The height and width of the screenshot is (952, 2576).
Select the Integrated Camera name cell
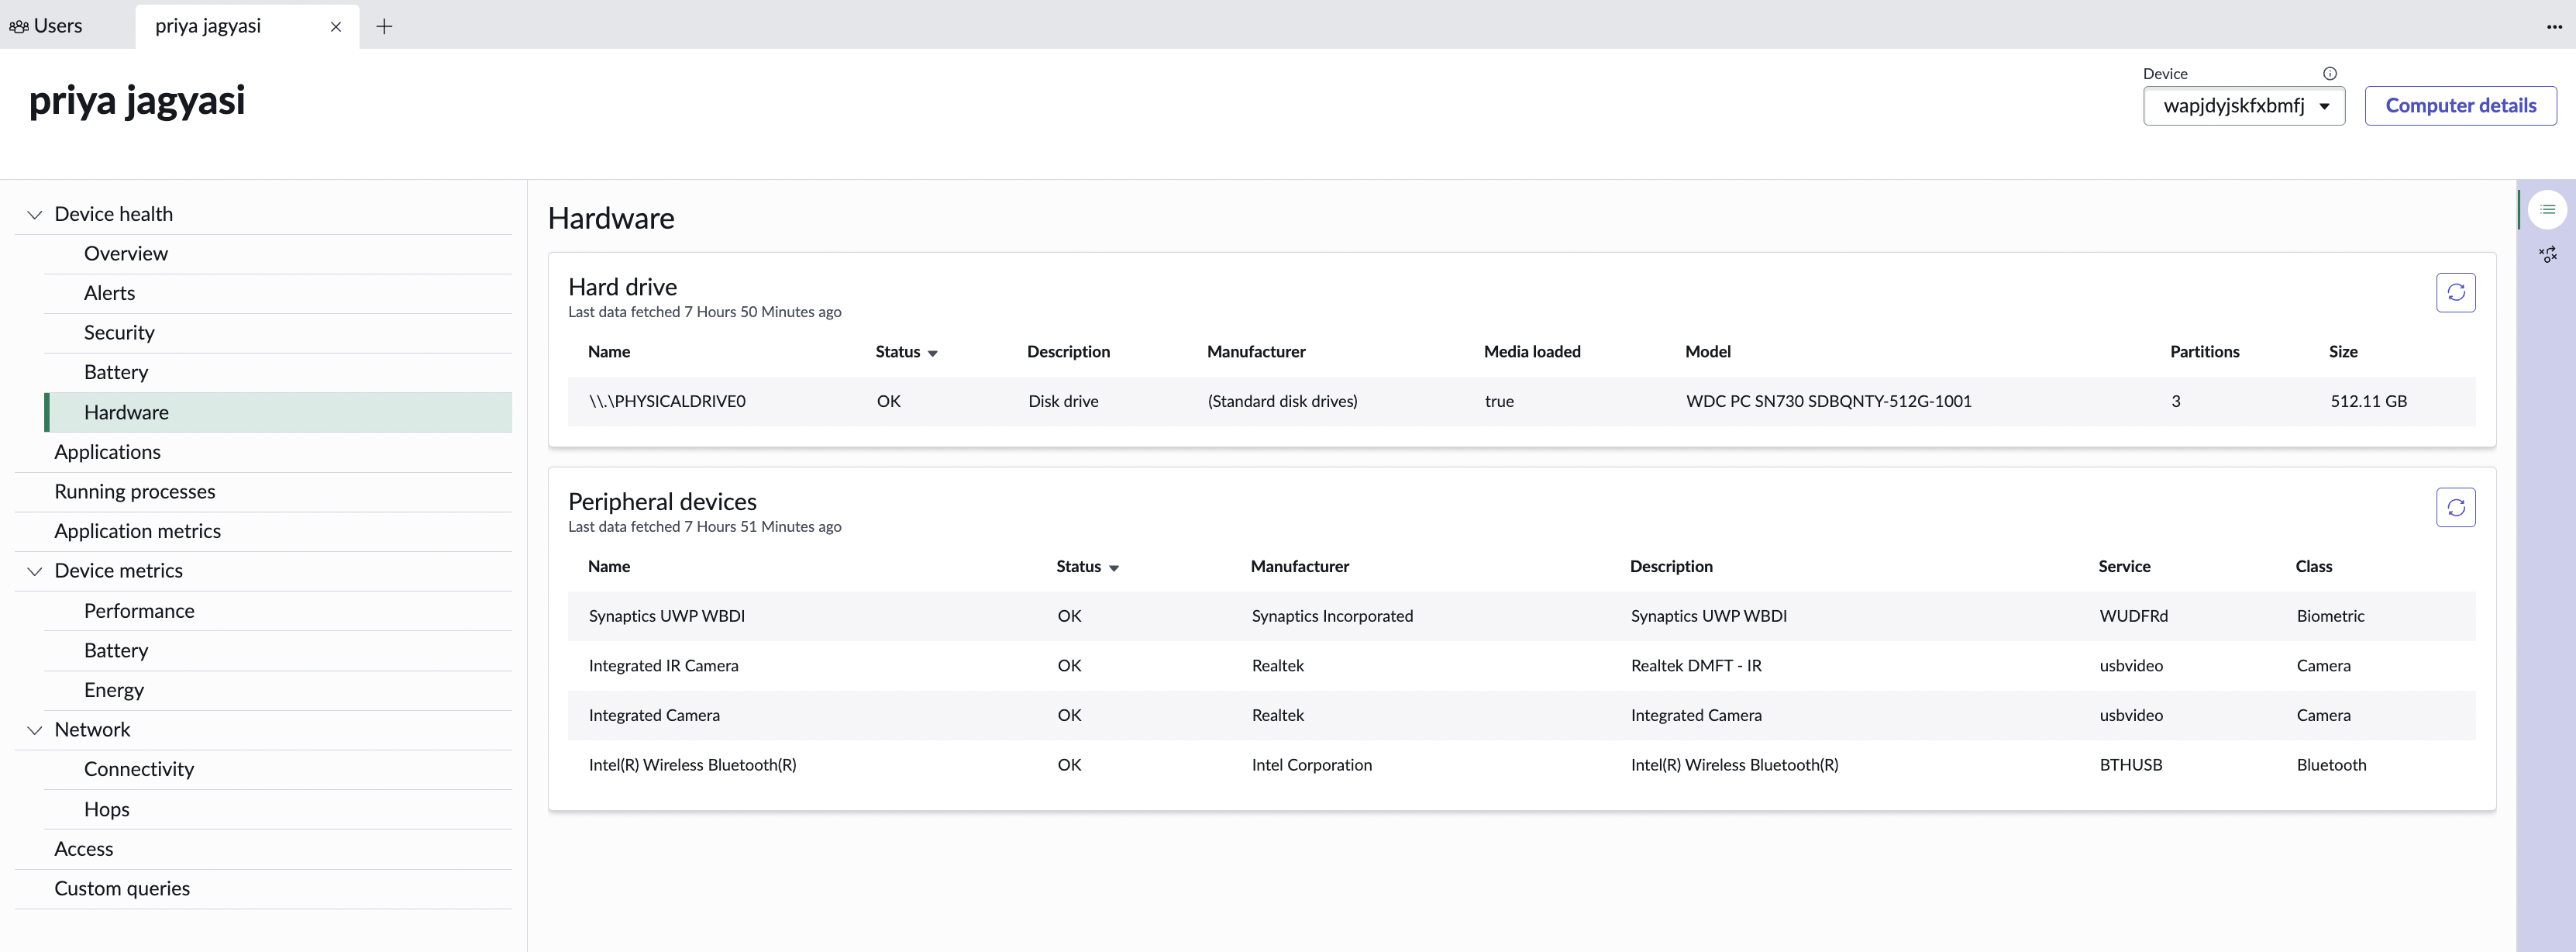click(x=654, y=716)
